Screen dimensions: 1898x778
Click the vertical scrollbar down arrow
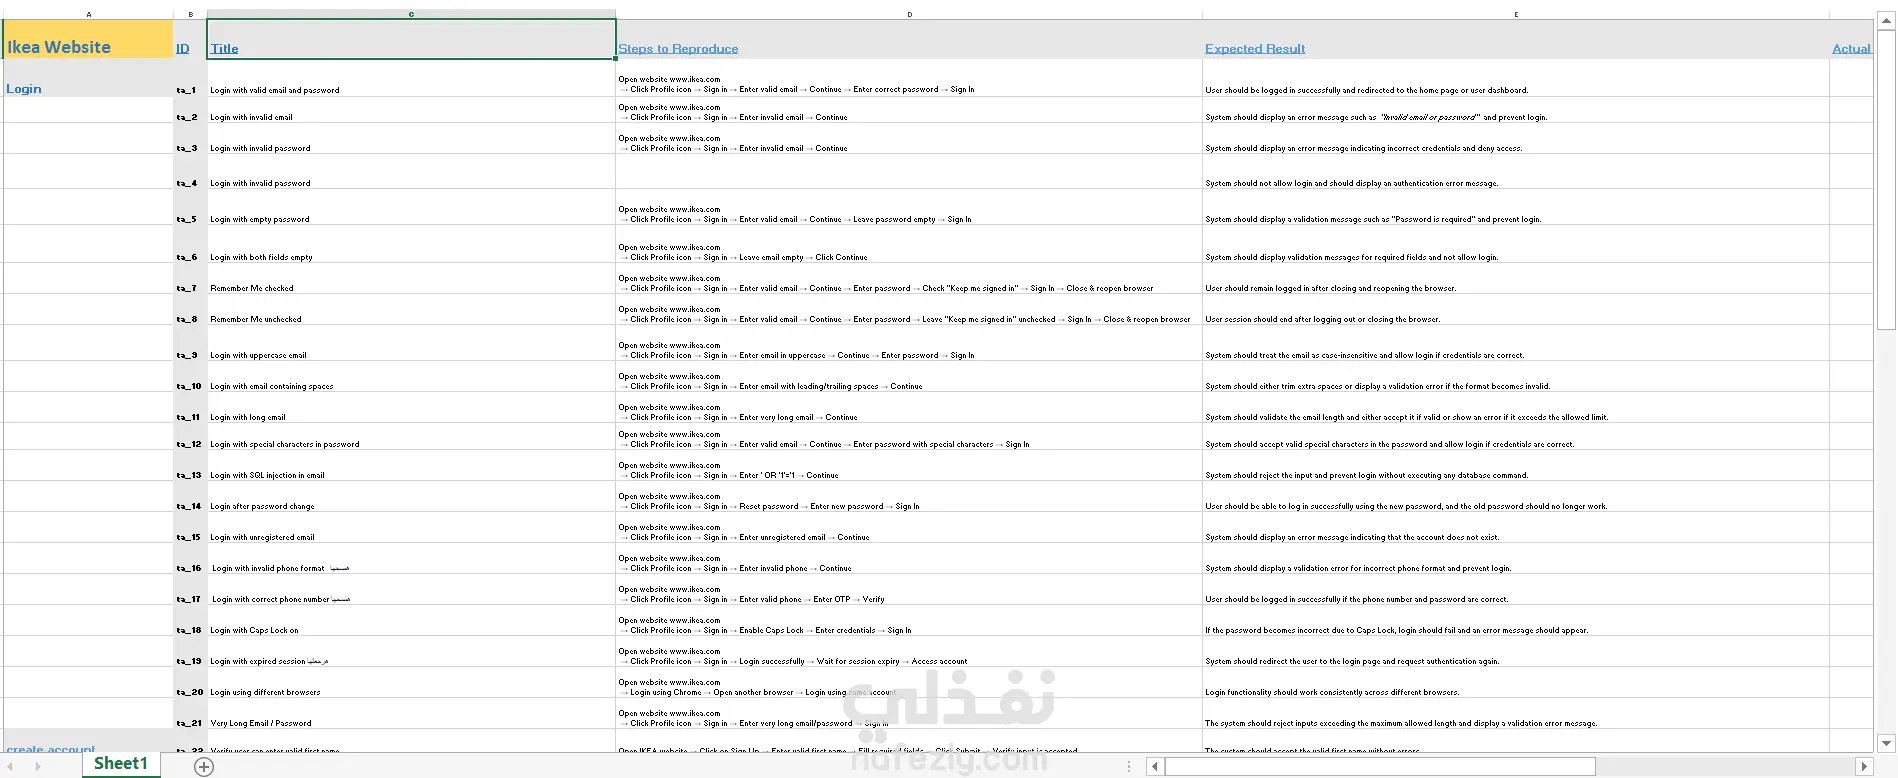coord(1887,743)
